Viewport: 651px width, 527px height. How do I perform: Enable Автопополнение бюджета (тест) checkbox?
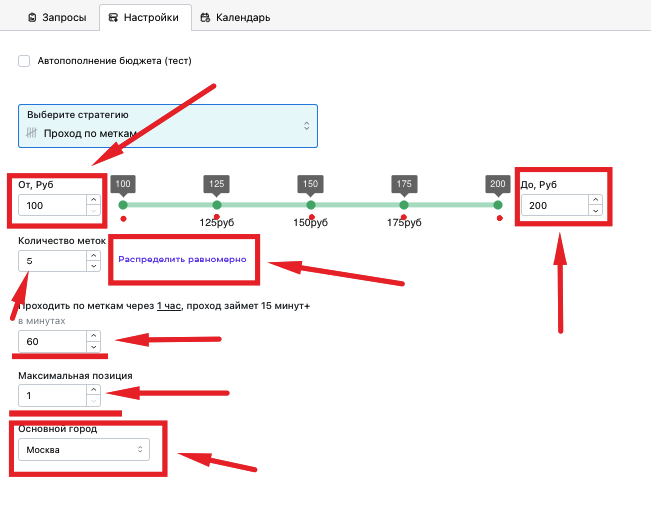(x=24, y=61)
